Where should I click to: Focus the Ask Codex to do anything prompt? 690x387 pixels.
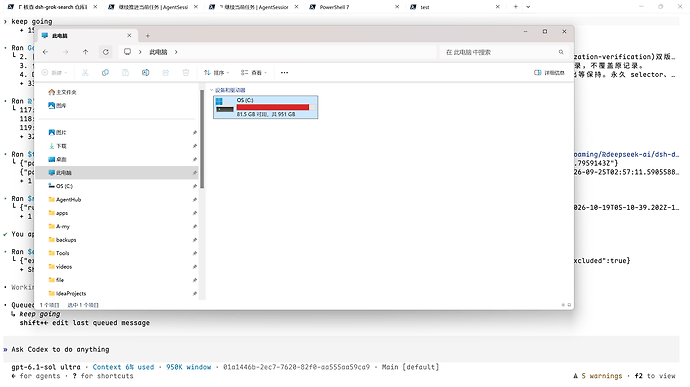pos(341,350)
